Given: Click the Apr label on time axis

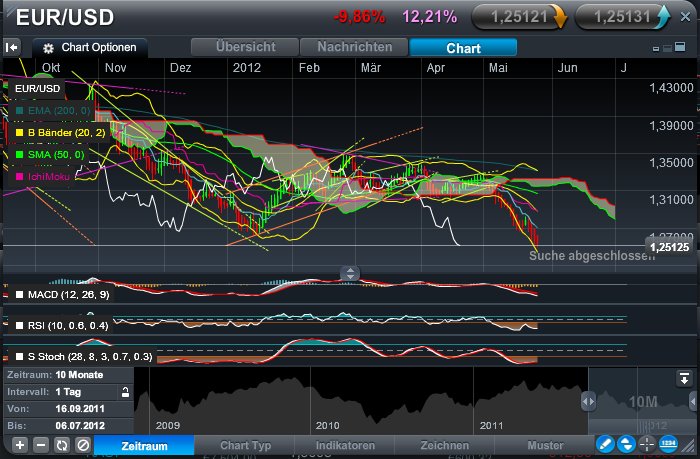Looking at the screenshot, I should [436, 68].
